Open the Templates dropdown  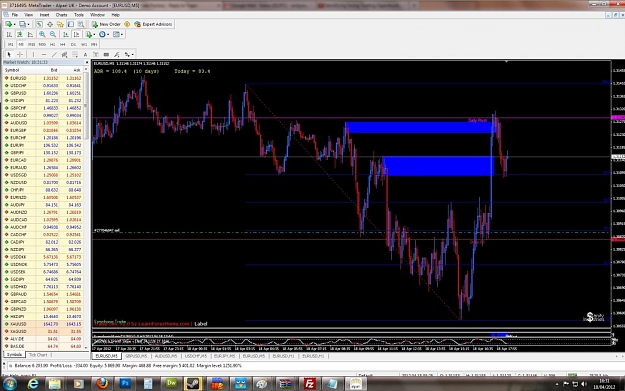click(118, 34)
